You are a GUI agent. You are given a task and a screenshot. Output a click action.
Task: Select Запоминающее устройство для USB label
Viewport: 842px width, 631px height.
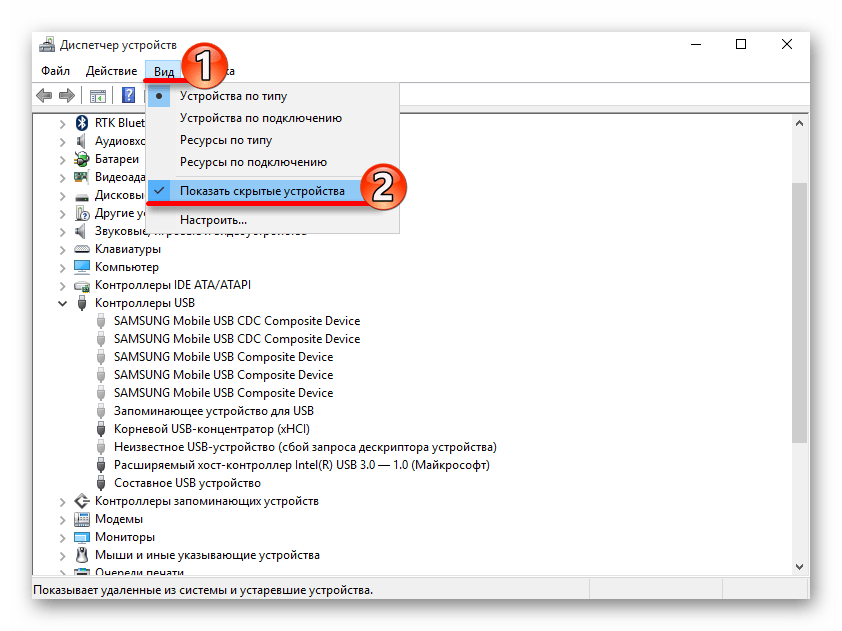214,411
